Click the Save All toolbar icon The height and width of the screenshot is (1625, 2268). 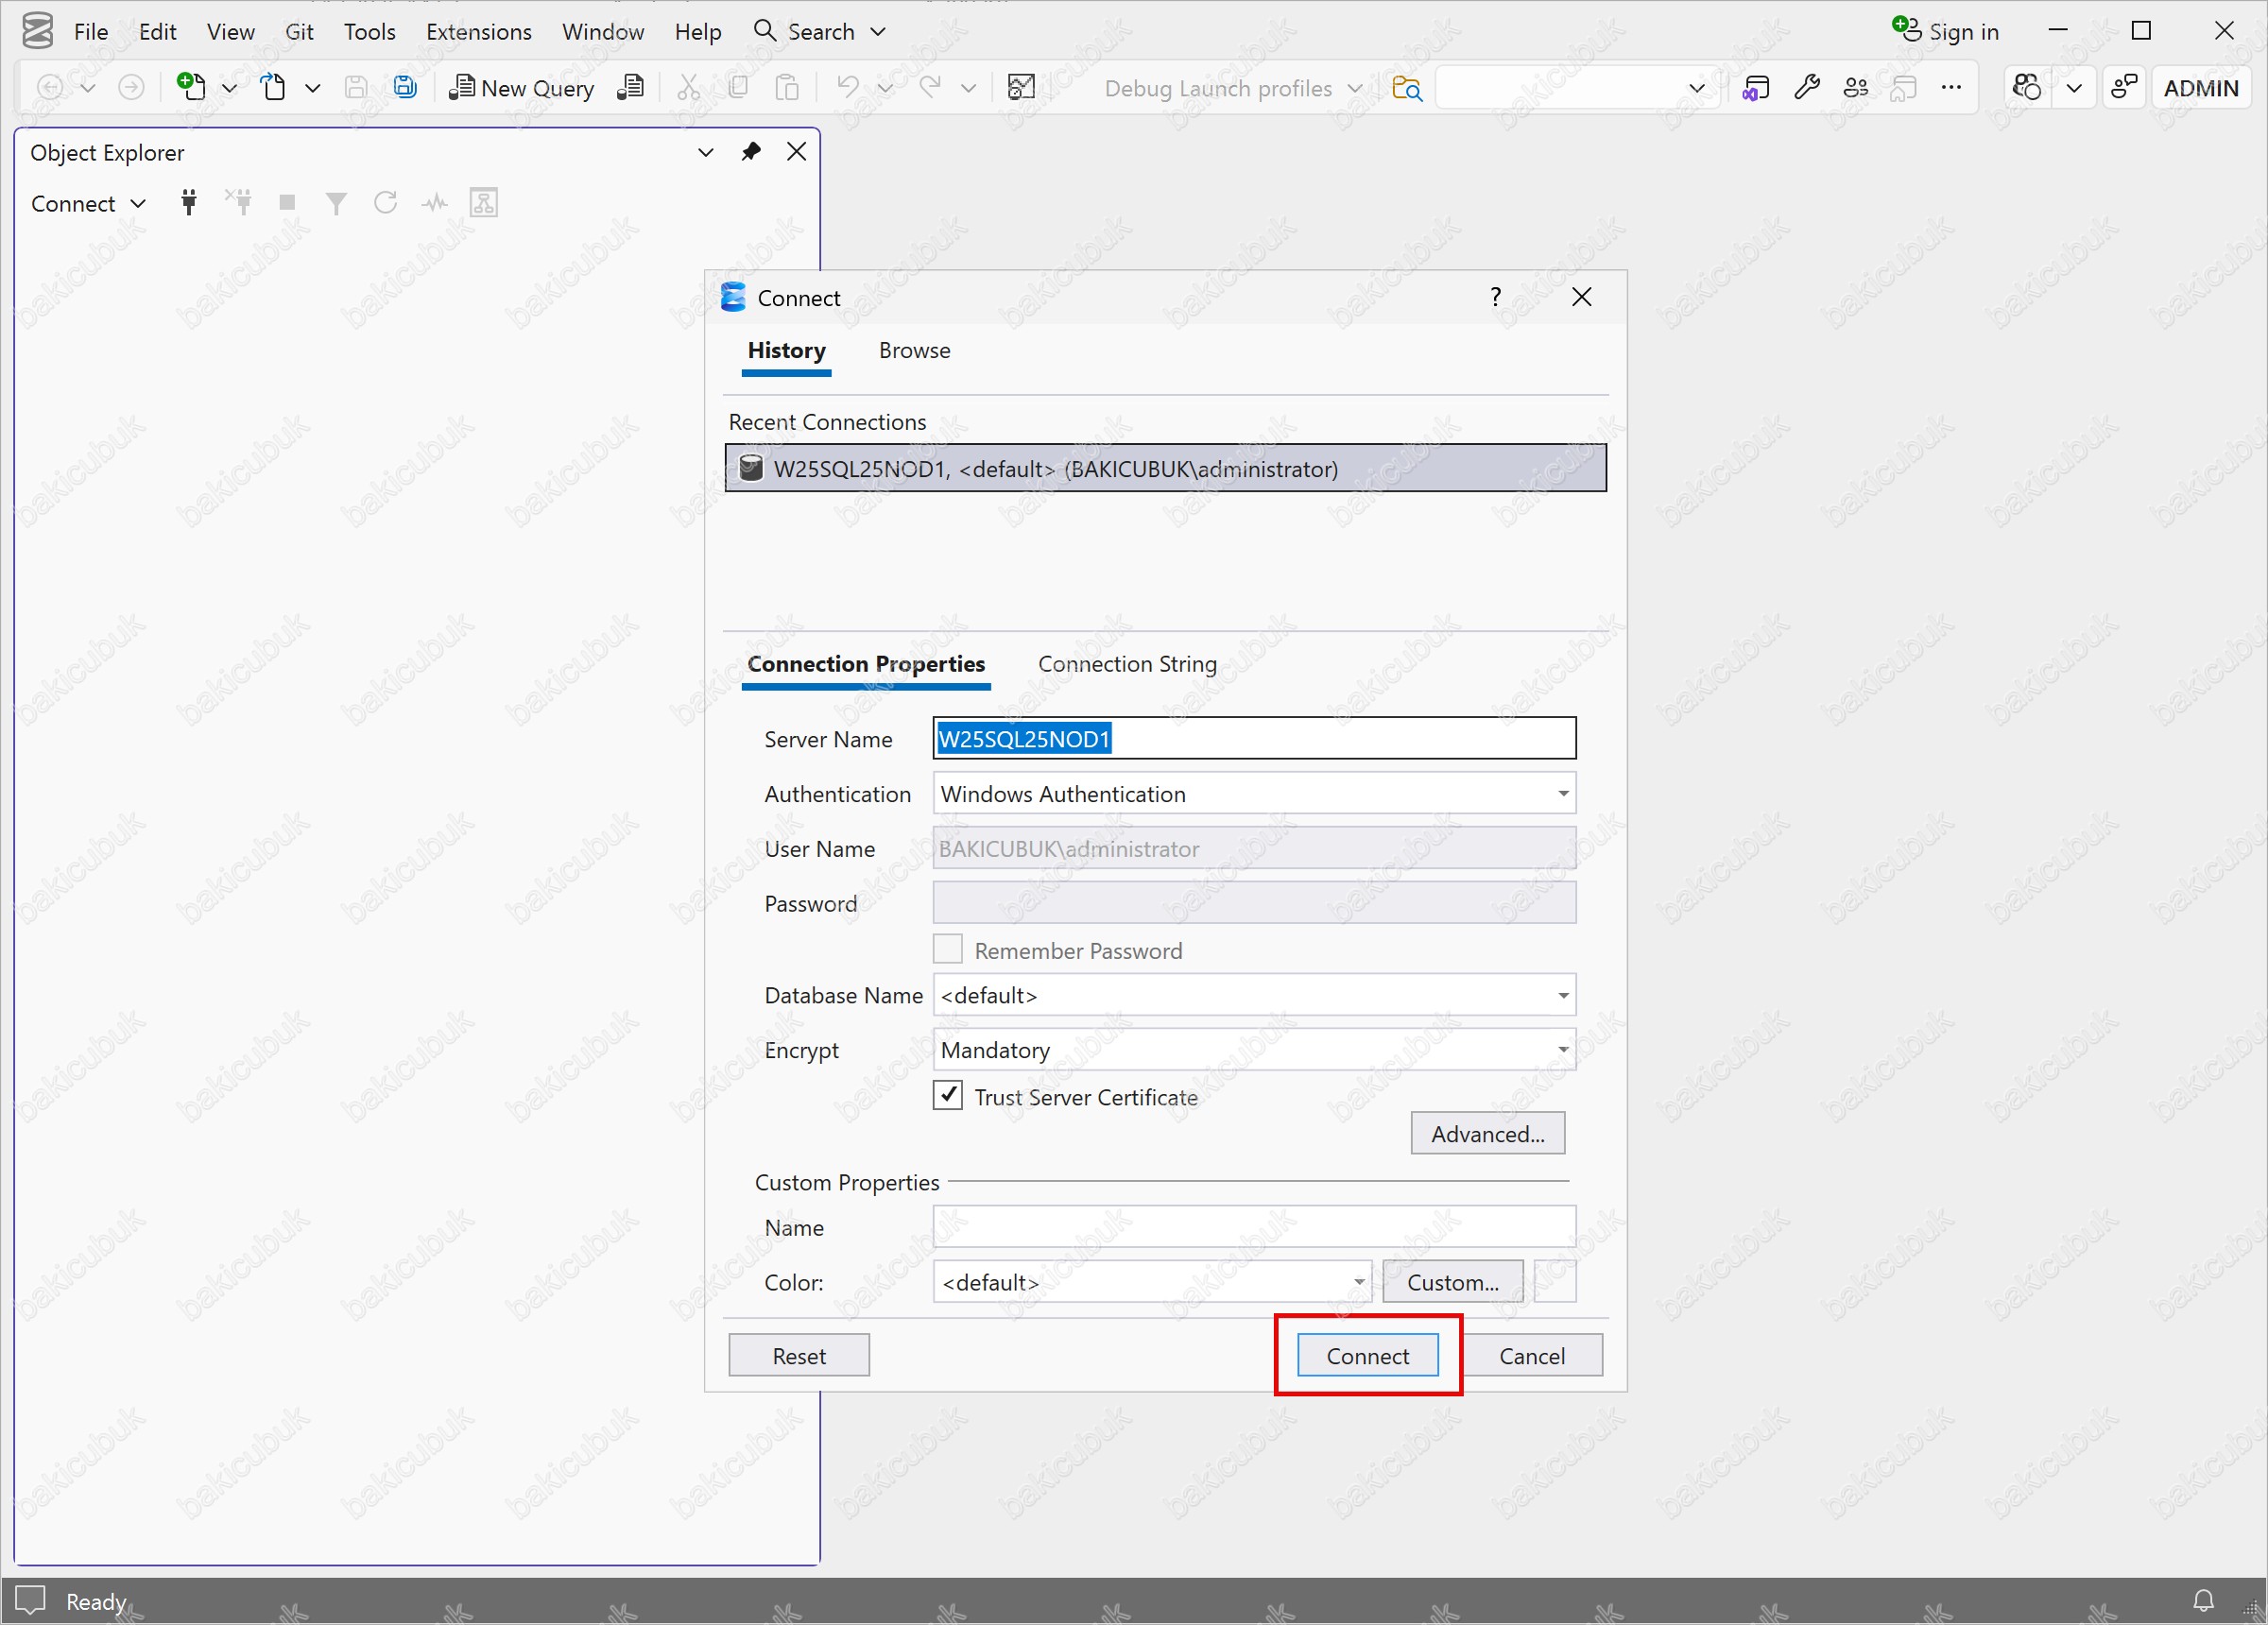405,88
